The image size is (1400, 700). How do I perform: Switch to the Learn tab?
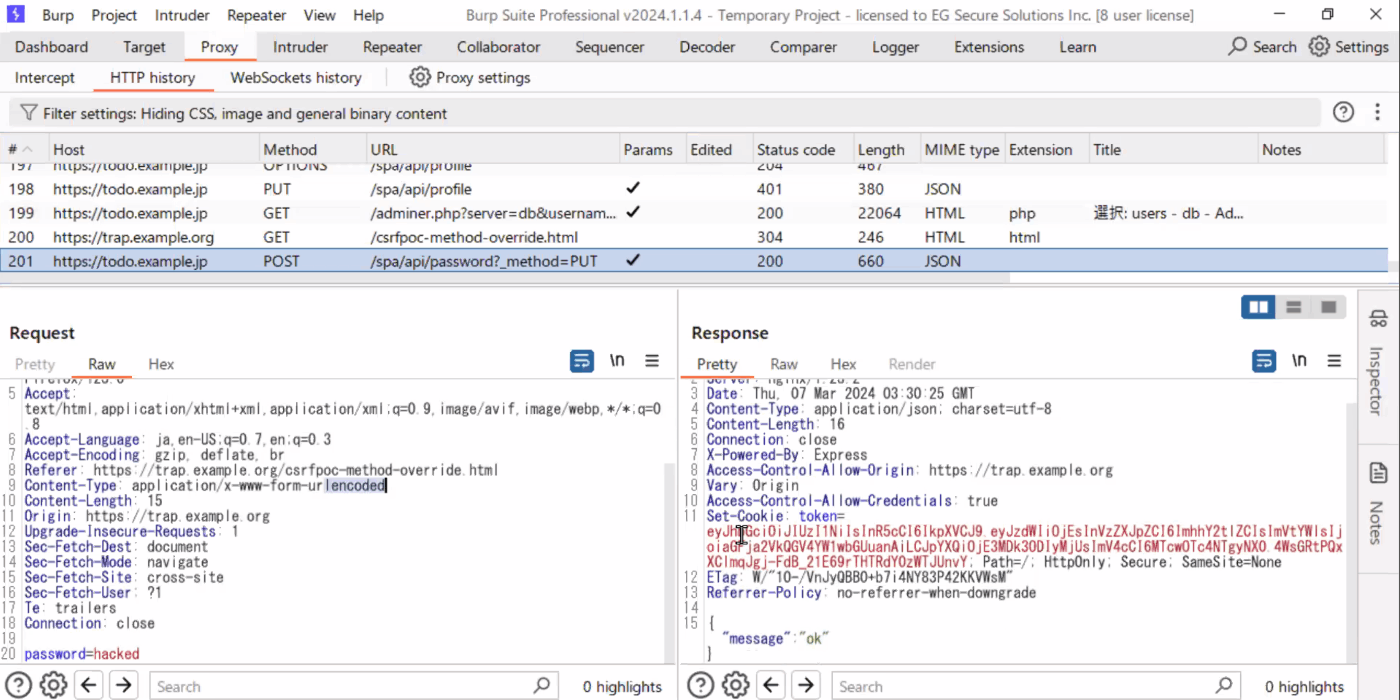click(1077, 47)
